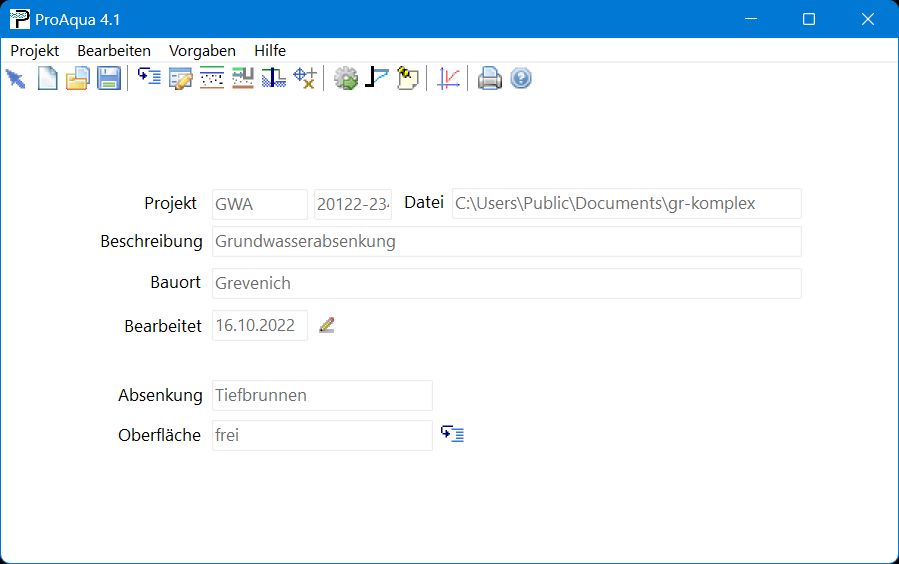Click the edit form pencil toolbar icon
The width and height of the screenshot is (899, 564).
[x=180, y=79]
